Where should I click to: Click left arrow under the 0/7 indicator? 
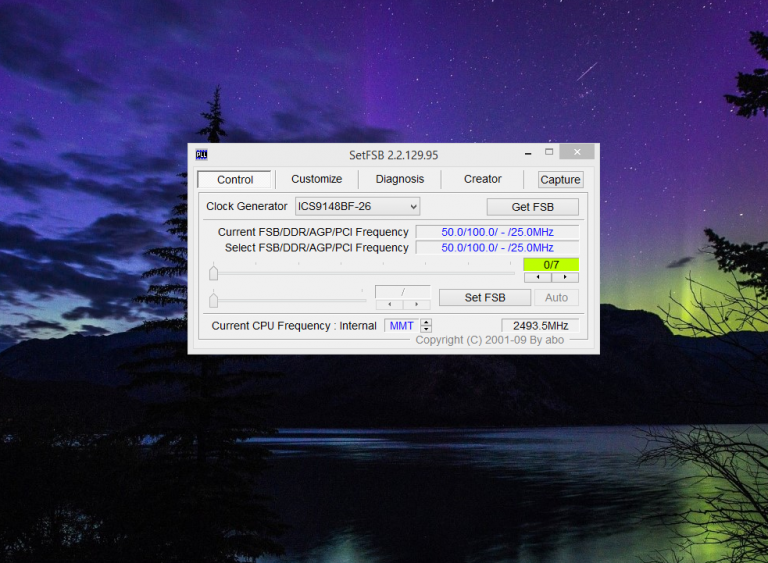click(x=537, y=277)
